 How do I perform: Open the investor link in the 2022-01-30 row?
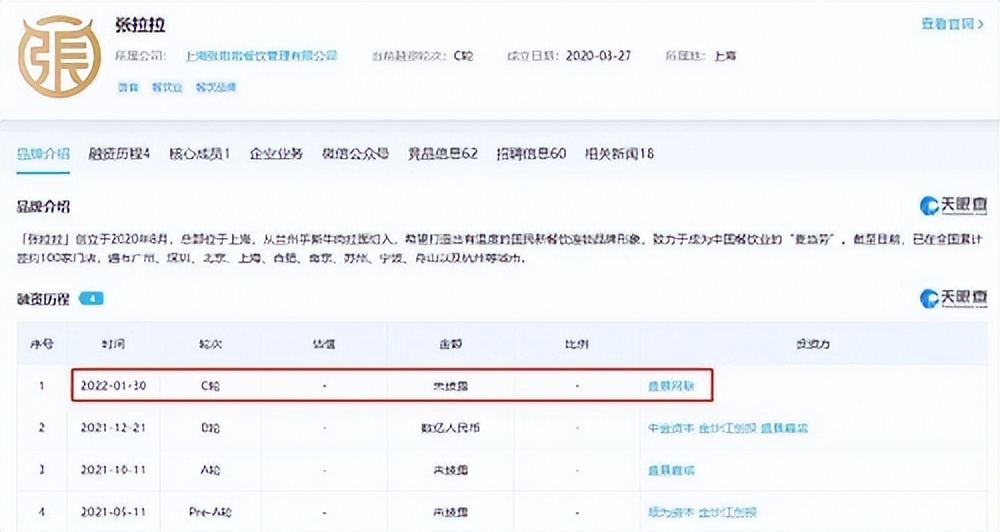click(671, 386)
